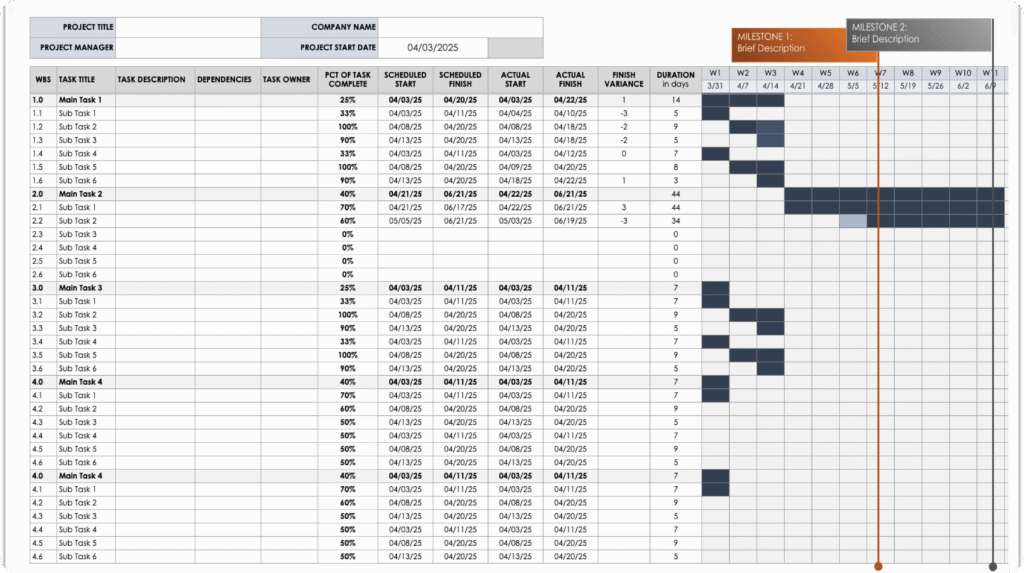Click the DEPENDENCIES column header
This screenshot has height=573, width=1024.
[227, 80]
